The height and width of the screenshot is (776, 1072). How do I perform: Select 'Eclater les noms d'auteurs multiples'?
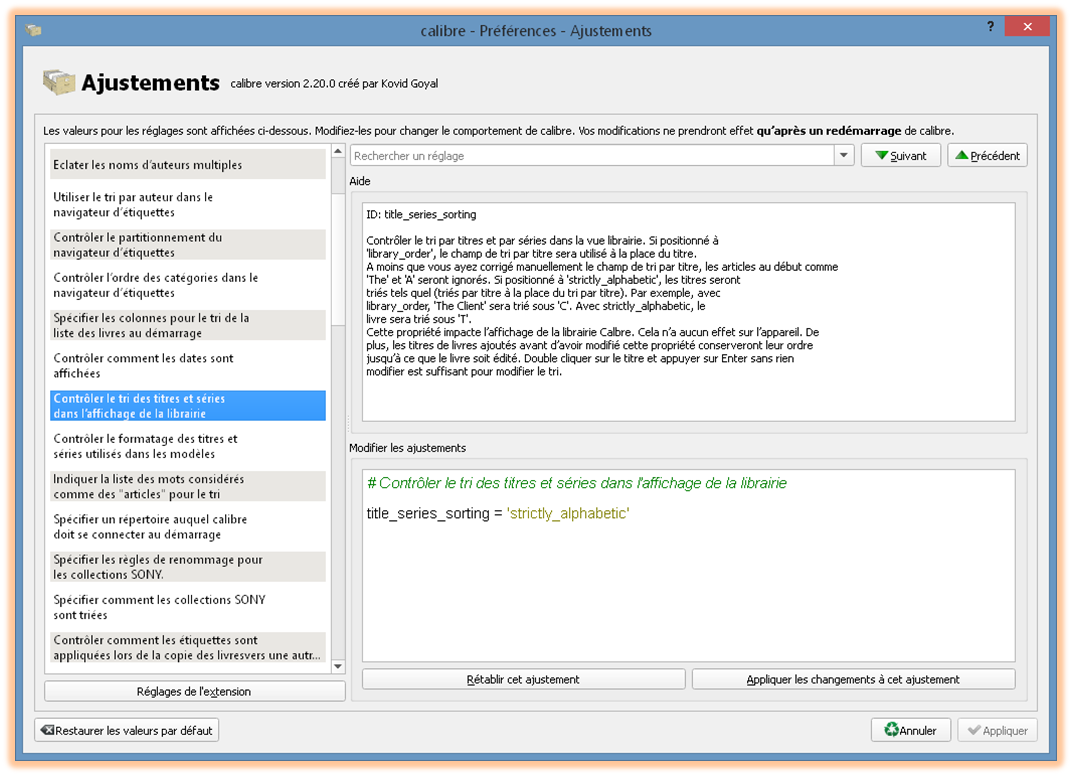tap(188, 165)
